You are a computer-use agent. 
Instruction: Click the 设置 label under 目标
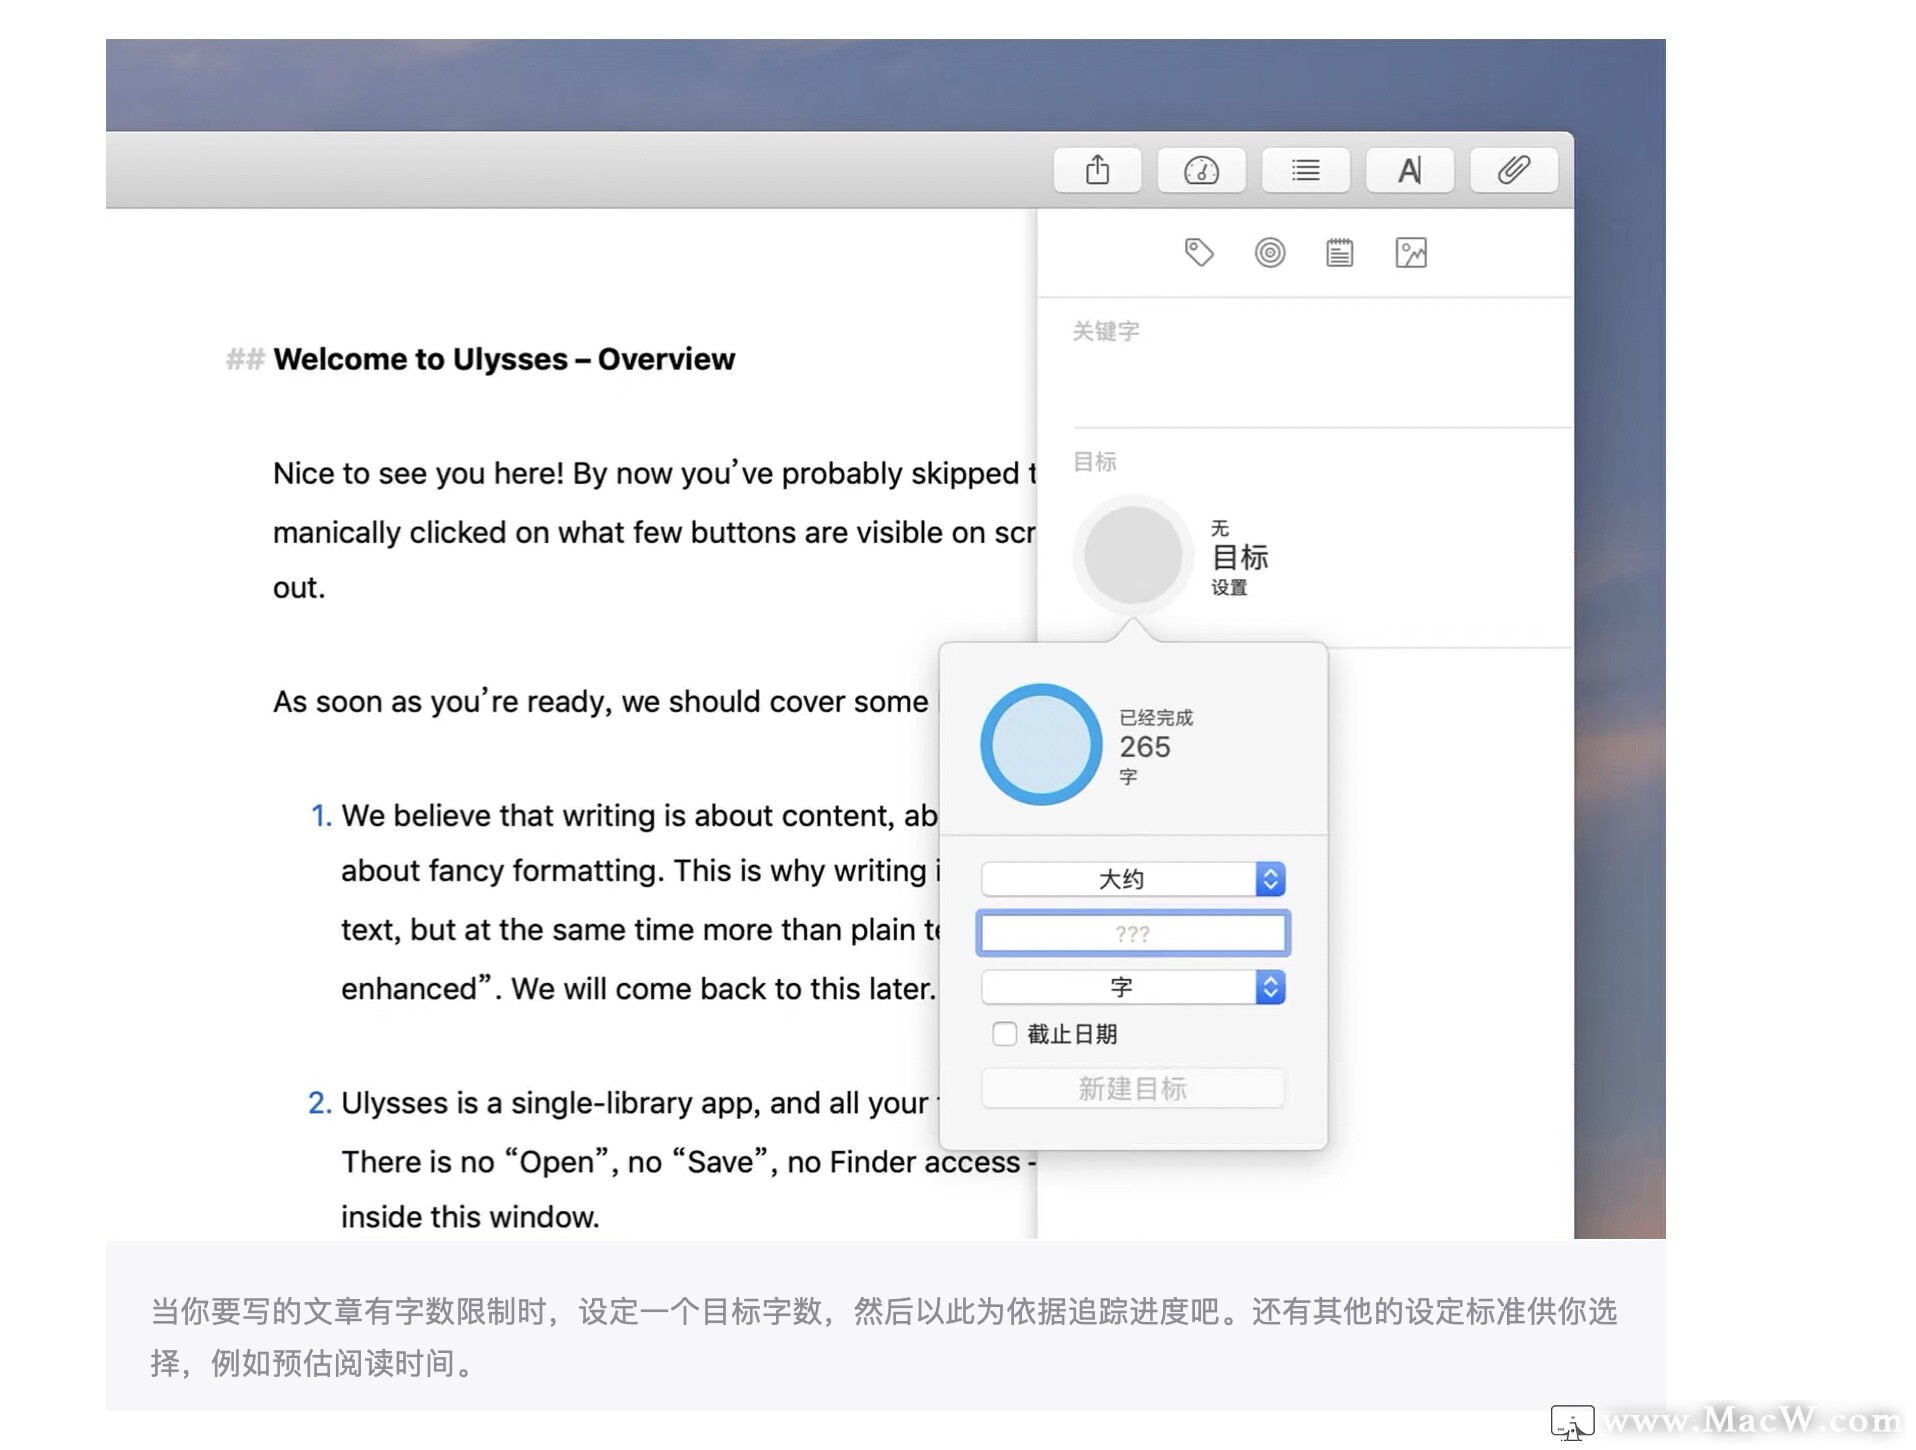pyautogui.click(x=1229, y=588)
